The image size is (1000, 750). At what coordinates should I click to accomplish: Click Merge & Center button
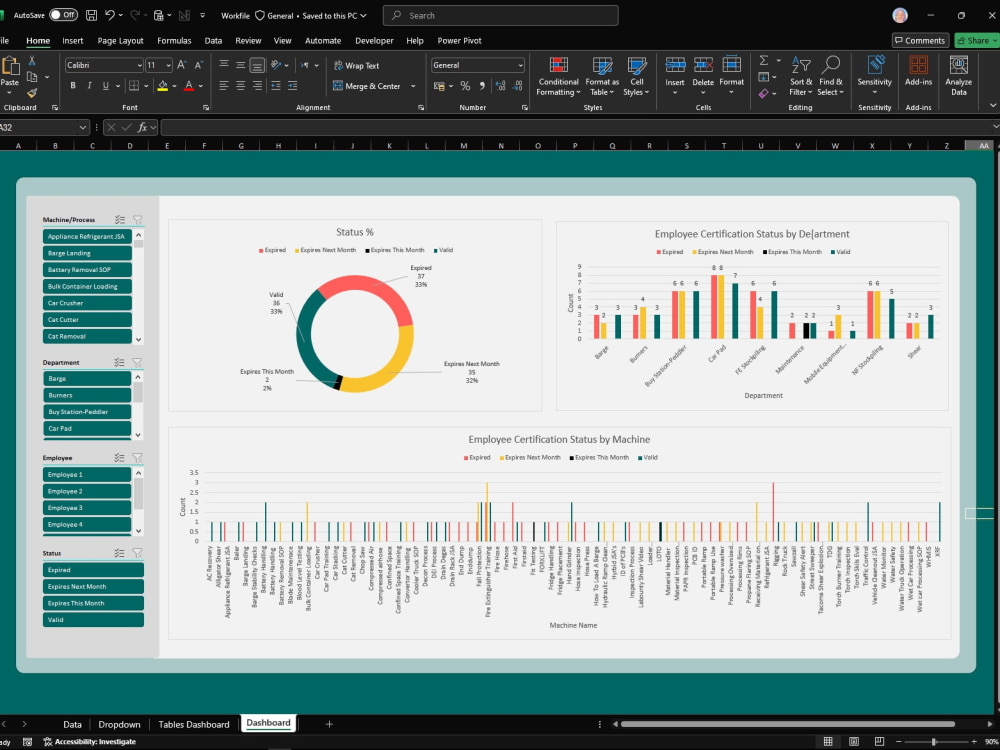pos(367,86)
